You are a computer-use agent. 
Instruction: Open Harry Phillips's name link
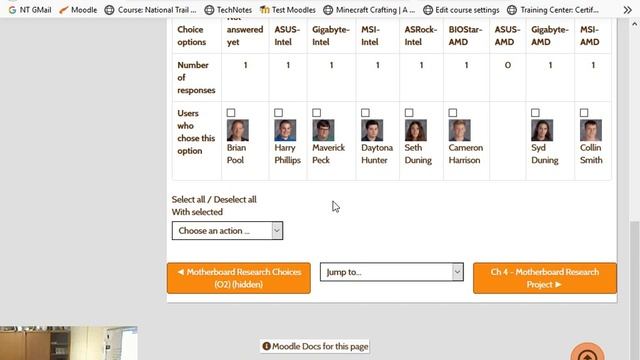(x=287, y=154)
